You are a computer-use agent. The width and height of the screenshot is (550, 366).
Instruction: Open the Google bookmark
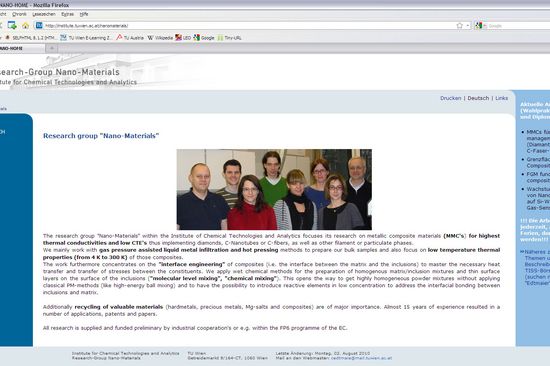click(x=204, y=38)
